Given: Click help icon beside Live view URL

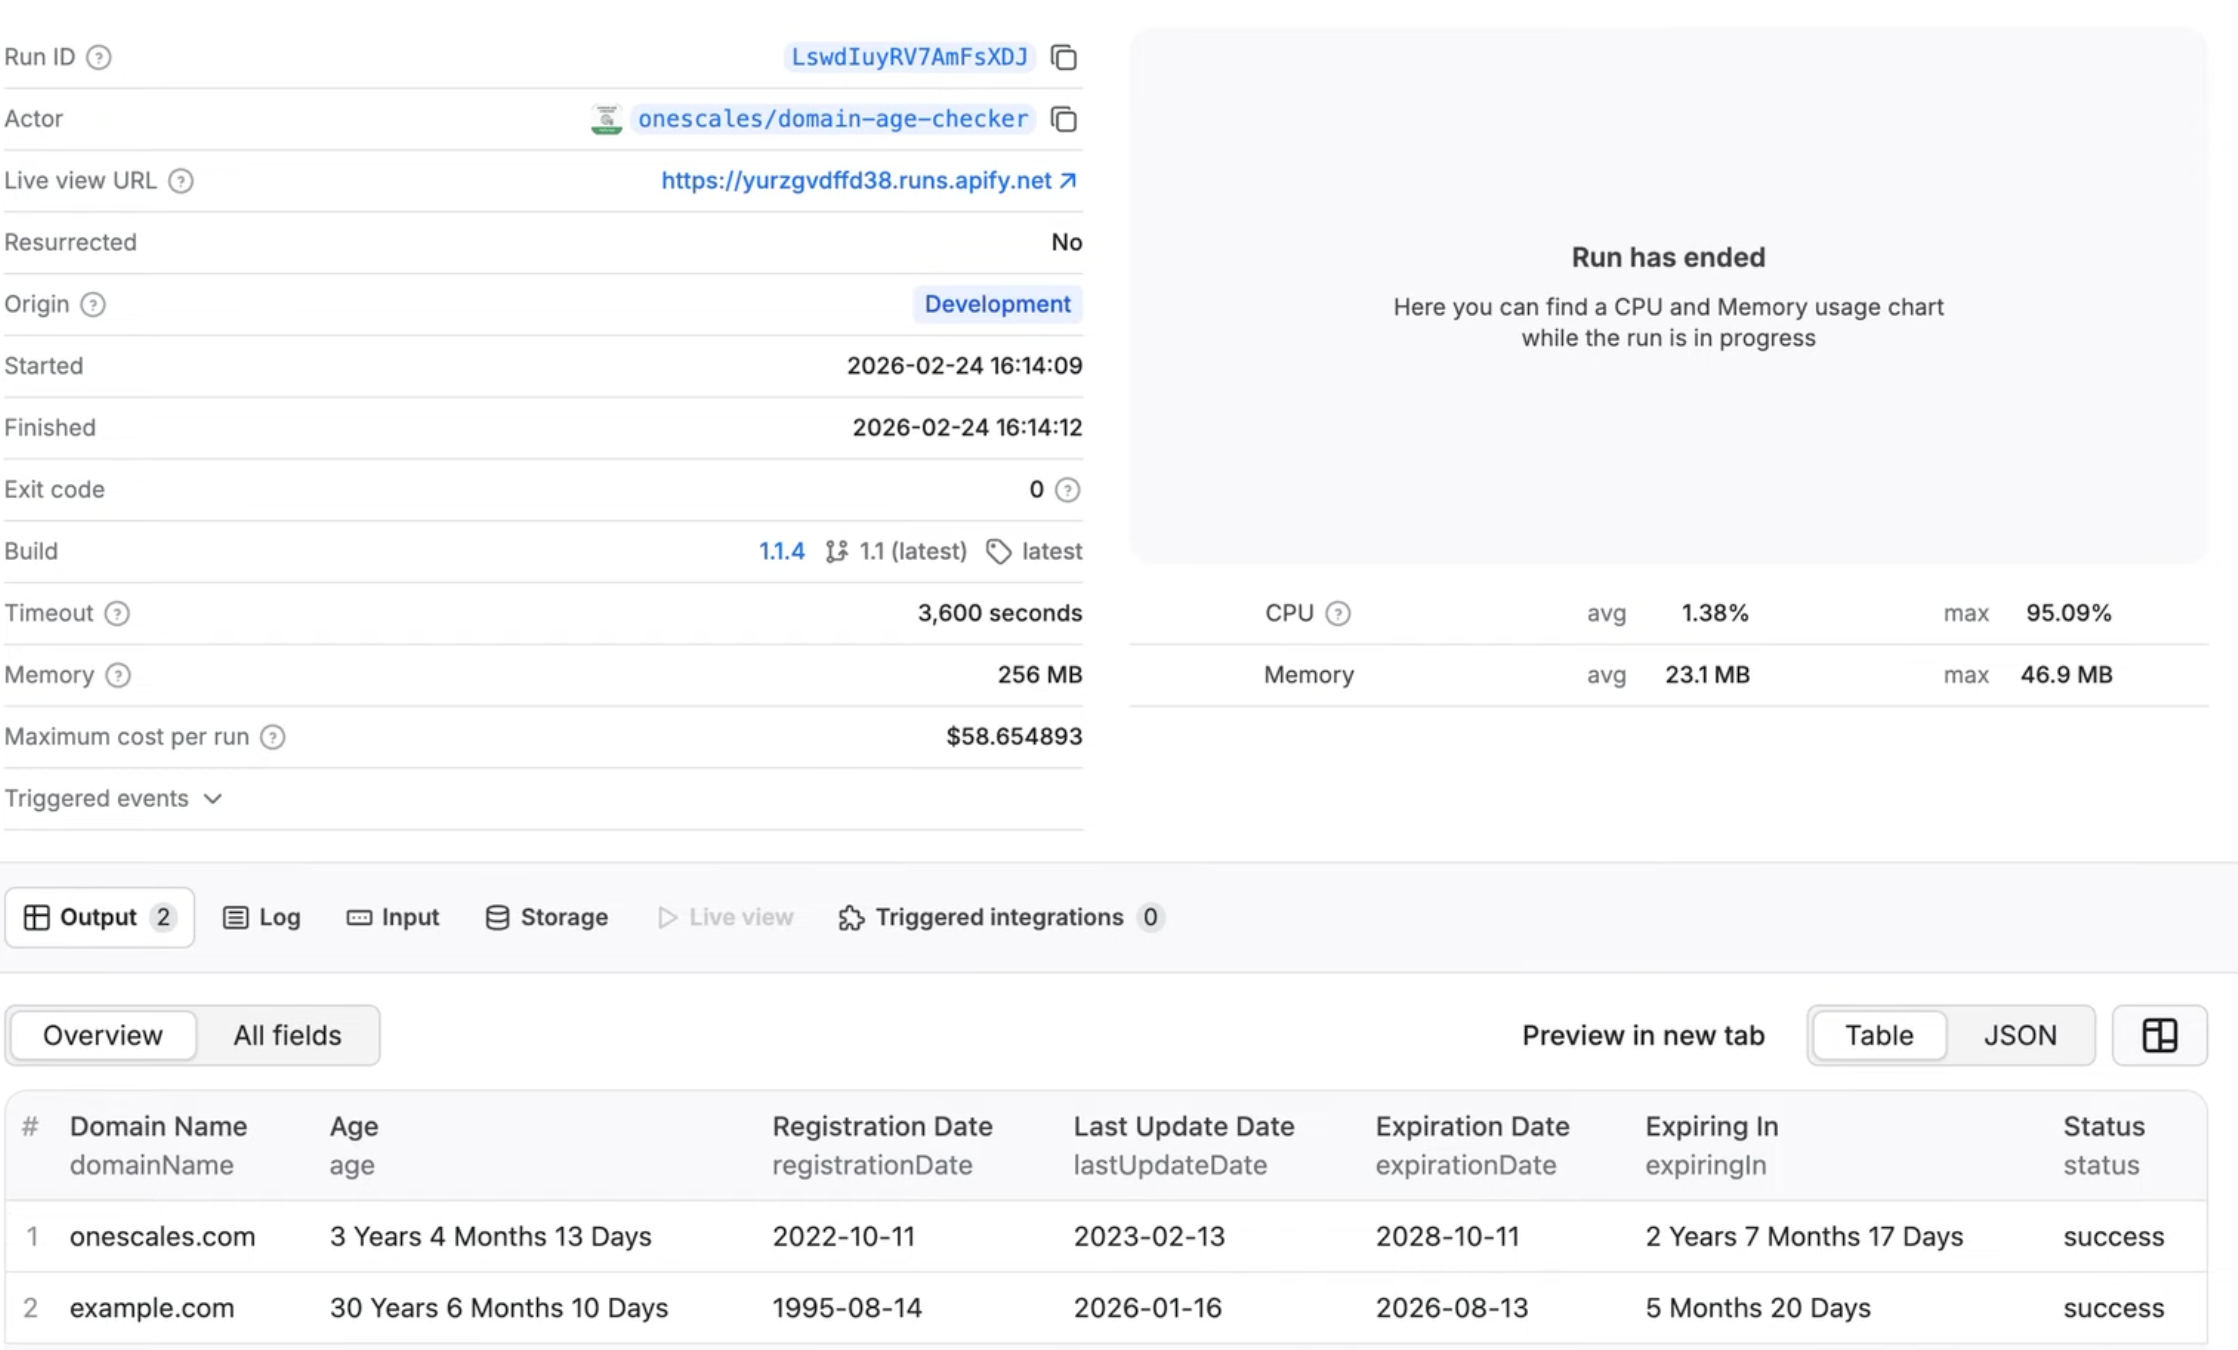Looking at the screenshot, I should 181,181.
